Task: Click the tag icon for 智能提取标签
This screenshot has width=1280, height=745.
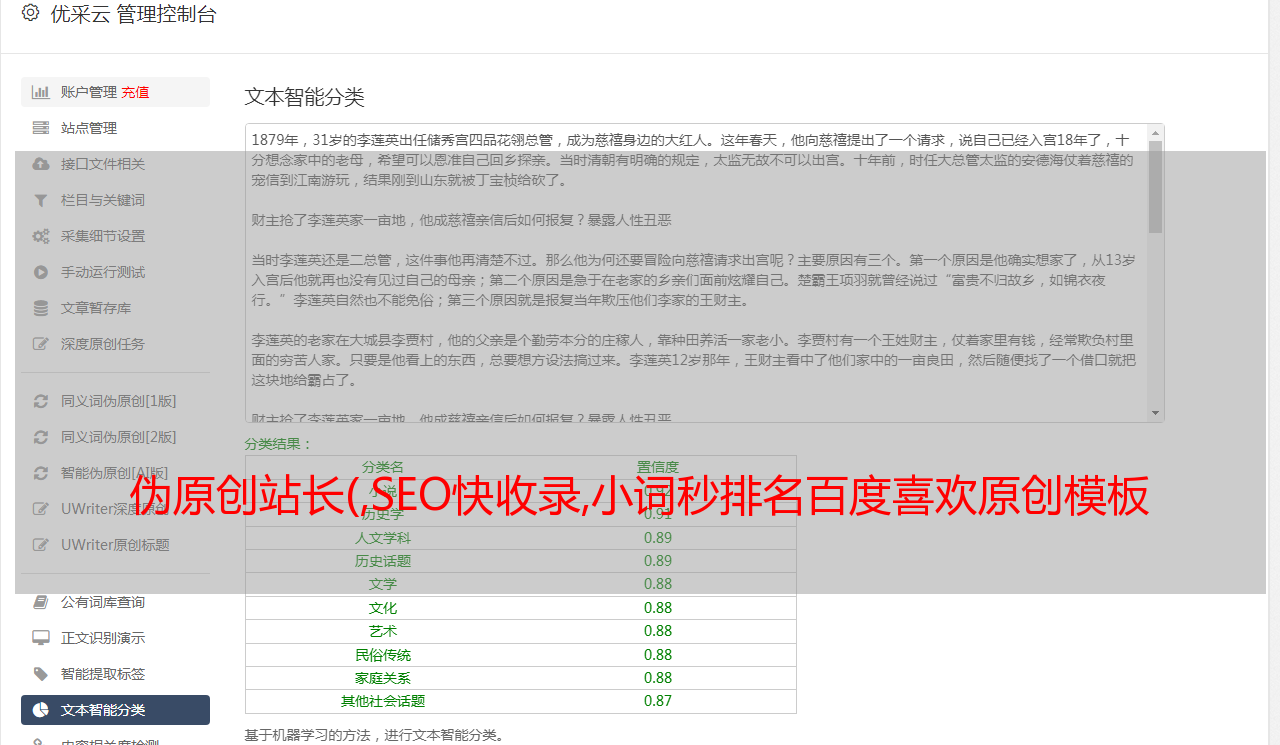Action: point(41,674)
